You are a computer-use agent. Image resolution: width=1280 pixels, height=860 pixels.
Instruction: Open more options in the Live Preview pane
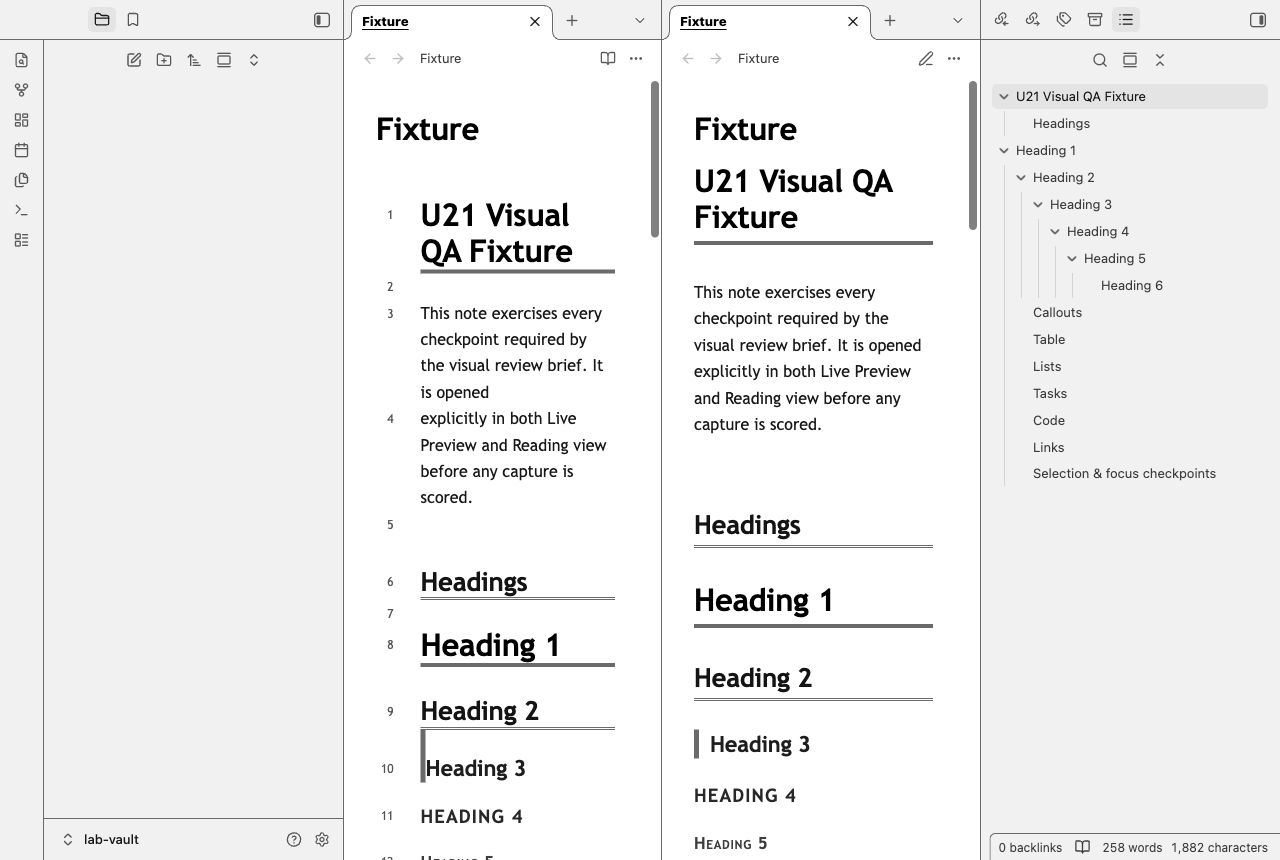pyautogui.click(x=636, y=58)
